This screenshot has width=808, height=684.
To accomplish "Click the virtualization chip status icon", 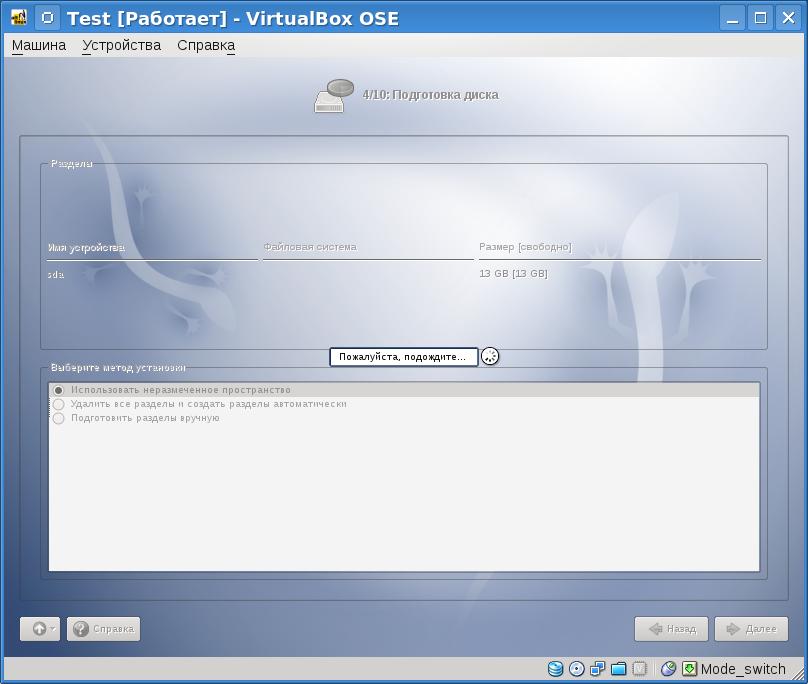I will tap(640, 669).
